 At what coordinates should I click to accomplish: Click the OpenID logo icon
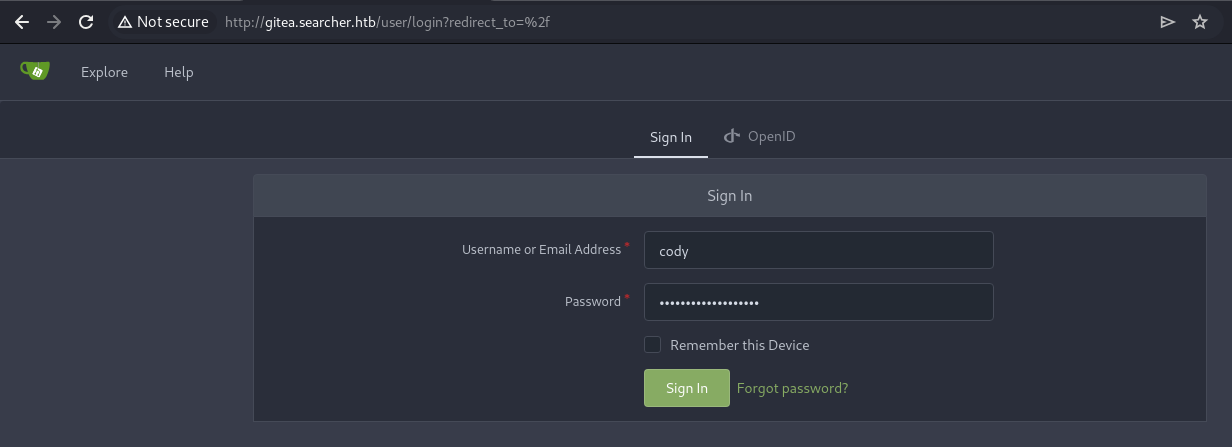(x=732, y=136)
